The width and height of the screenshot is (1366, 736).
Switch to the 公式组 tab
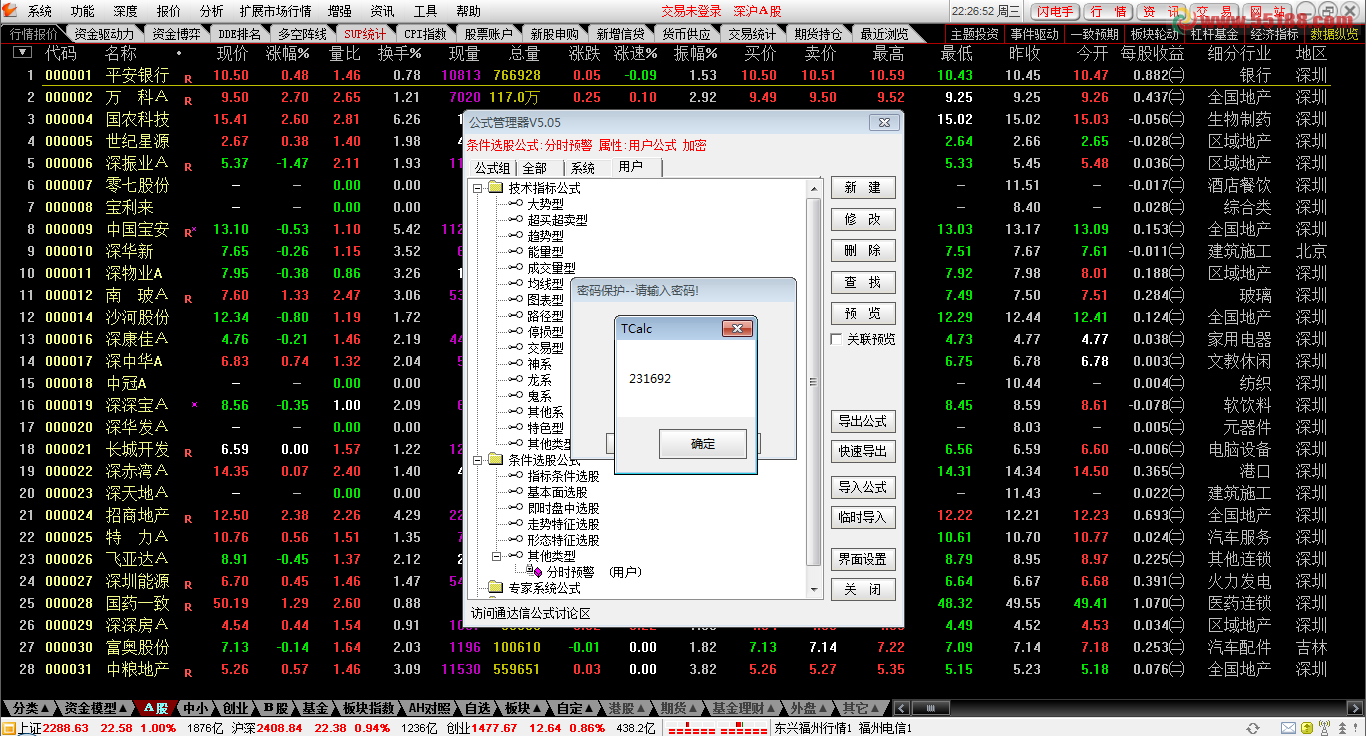coord(492,168)
